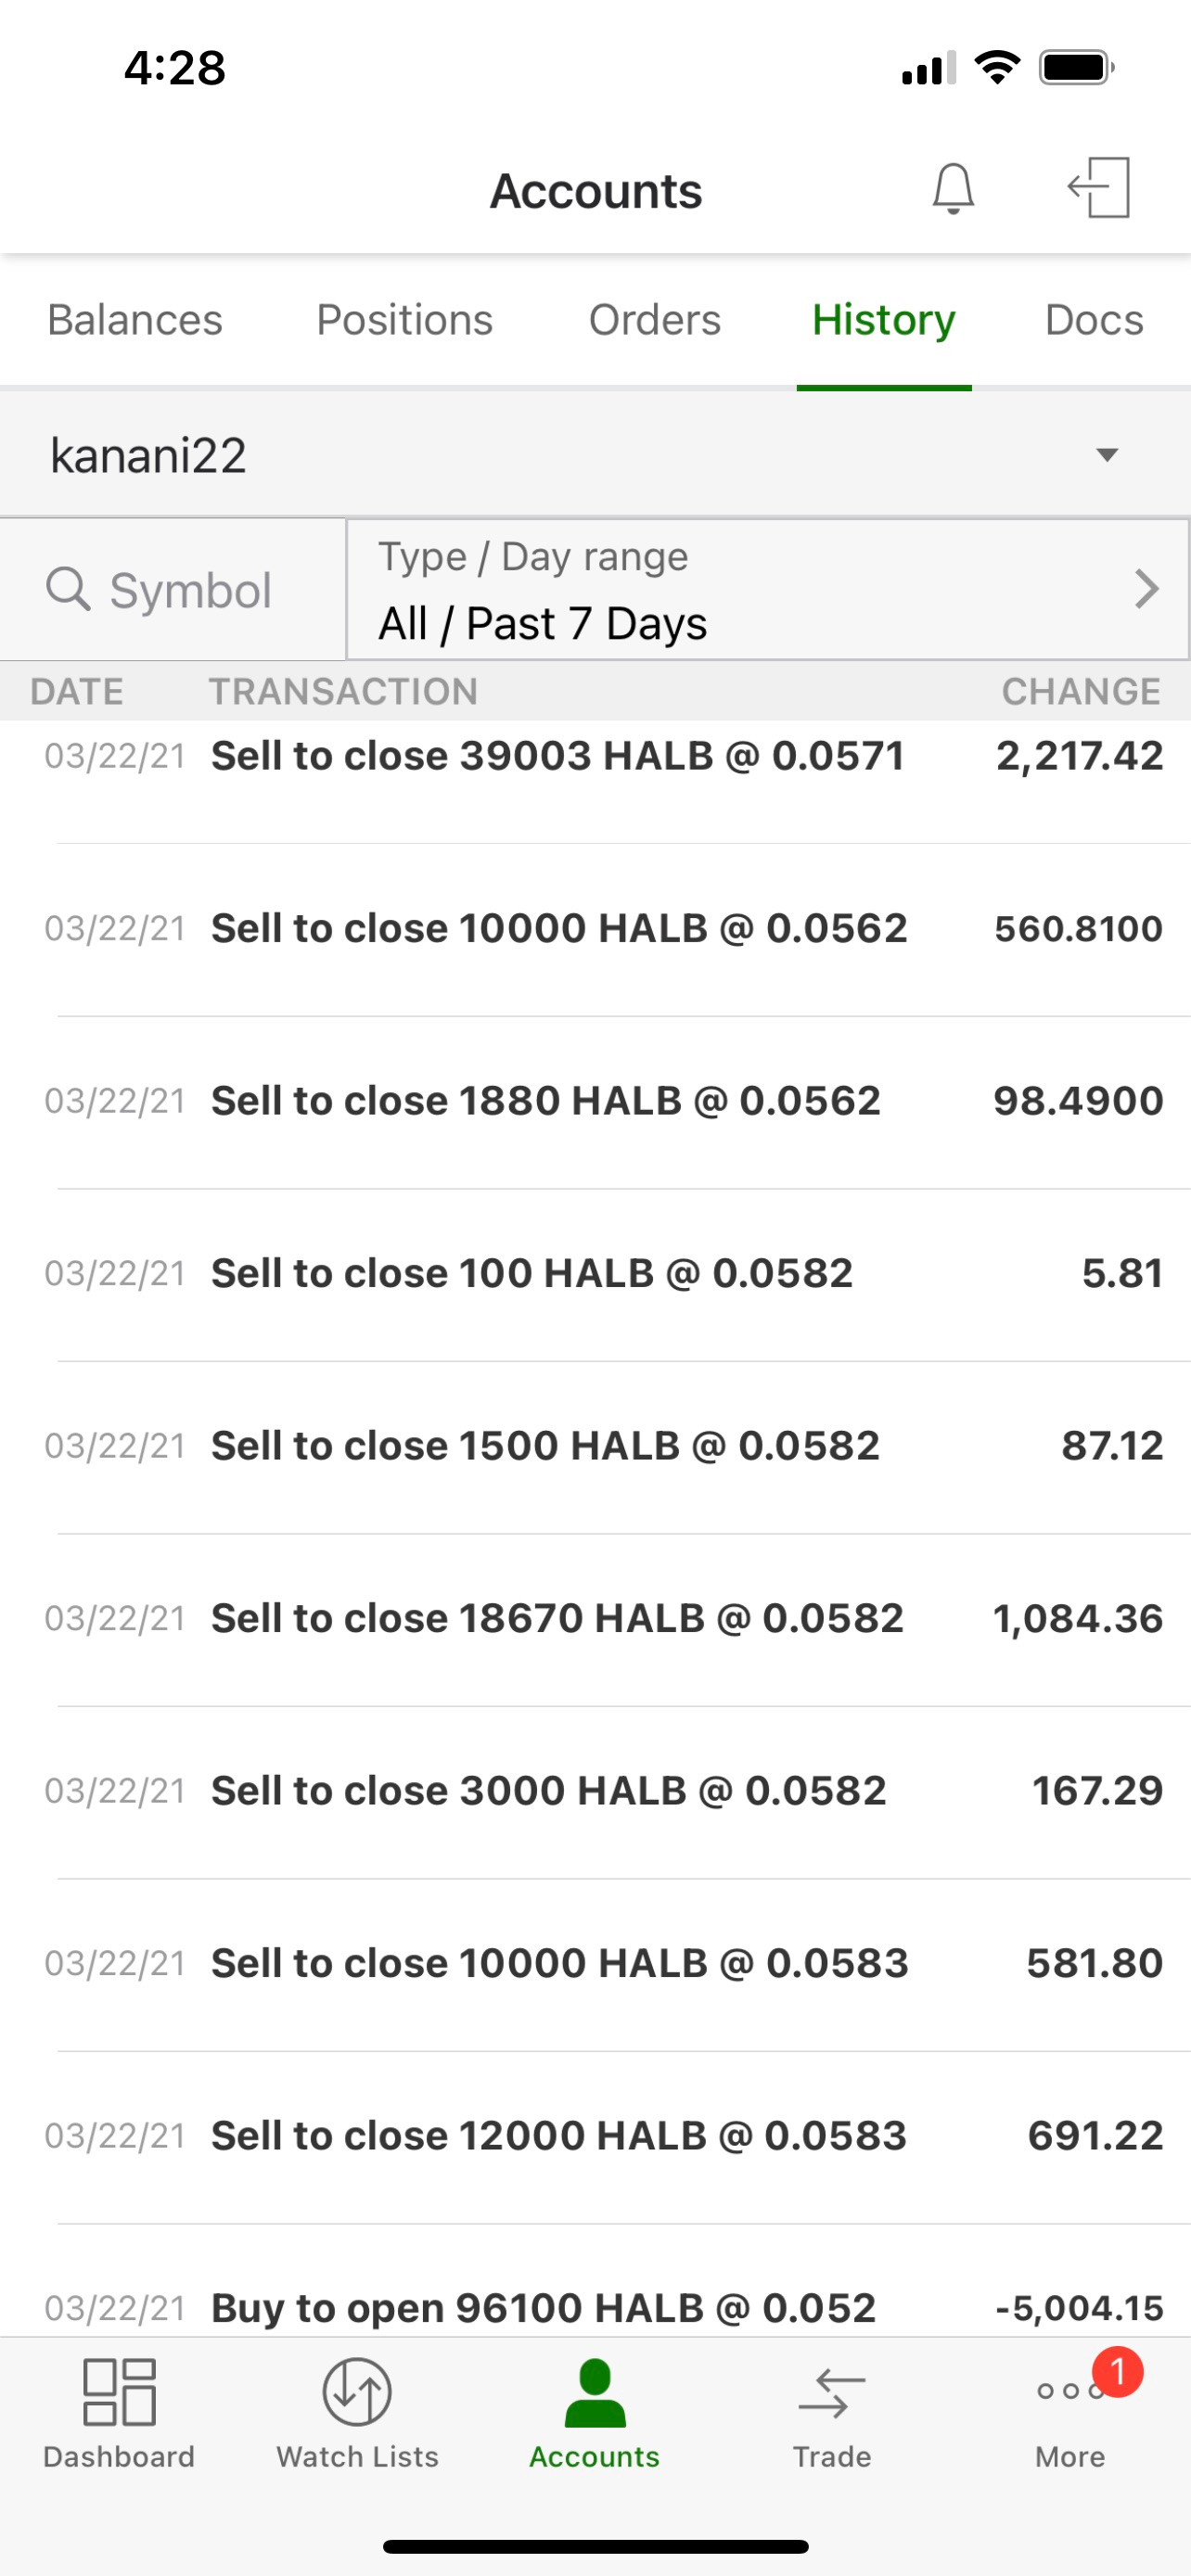Screen dimensions: 1191x2576
Task: Select the History tab
Action: tap(883, 320)
